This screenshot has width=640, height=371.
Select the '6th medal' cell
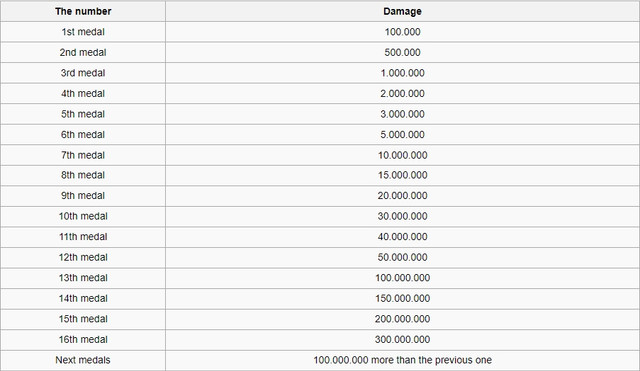coord(83,135)
